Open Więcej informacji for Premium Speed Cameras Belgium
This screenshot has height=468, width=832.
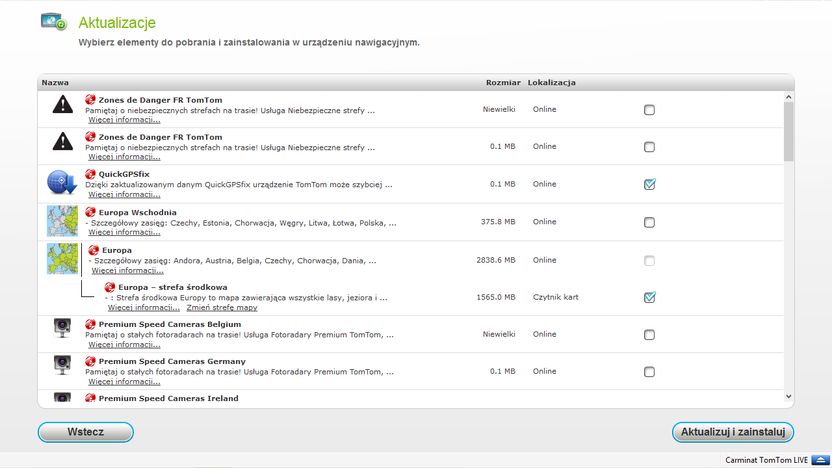pyautogui.click(x=124, y=345)
